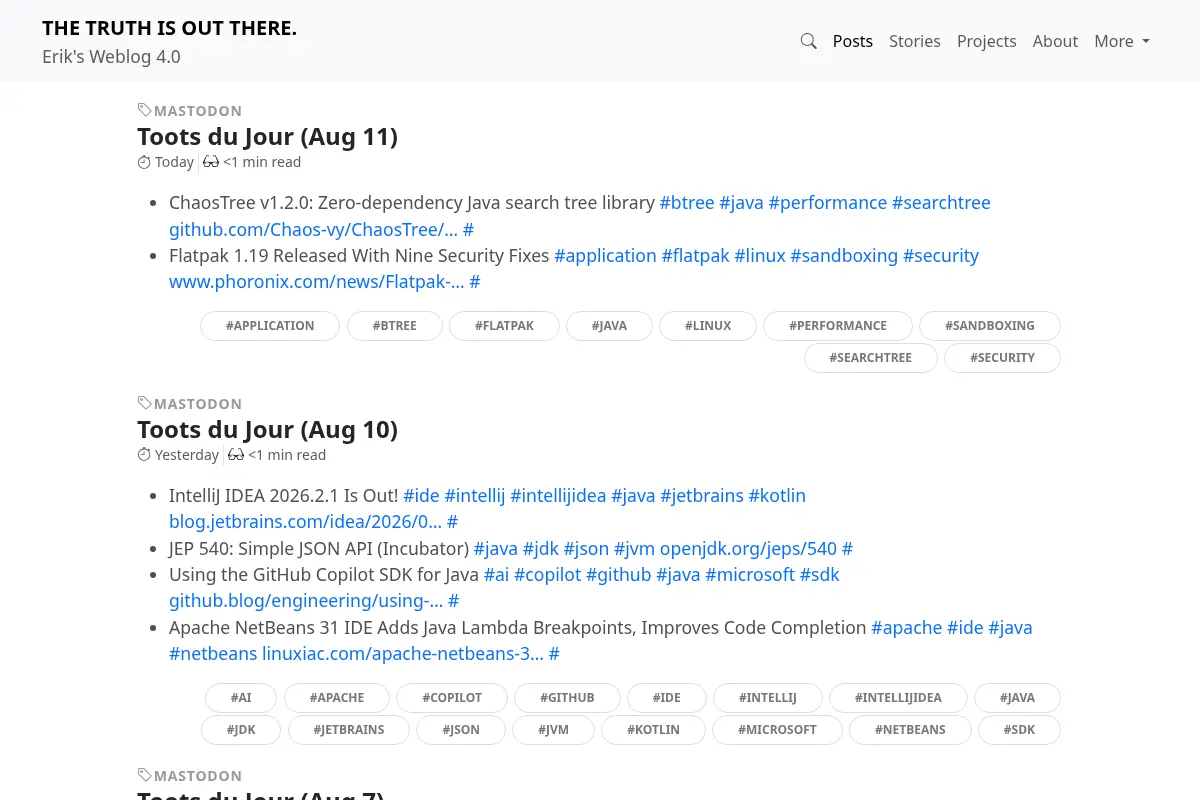Click the #KOTLIN tag pill
This screenshot has height=800, width=1200.
click(x=653, y=730)
